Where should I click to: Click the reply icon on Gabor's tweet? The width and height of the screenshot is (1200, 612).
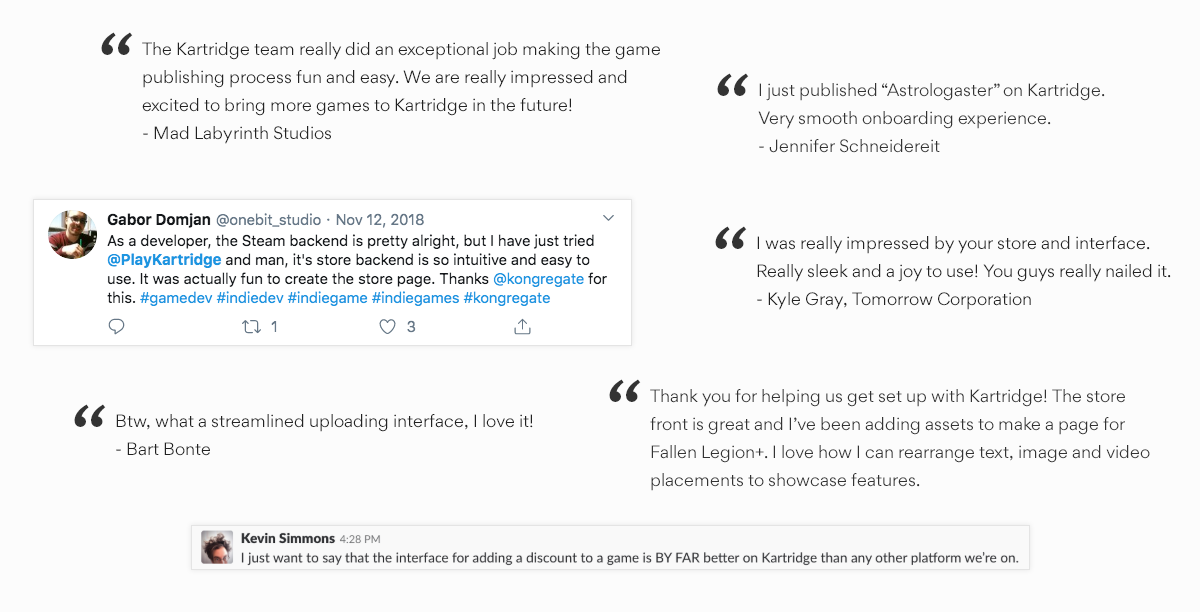[x=116, y=326]
